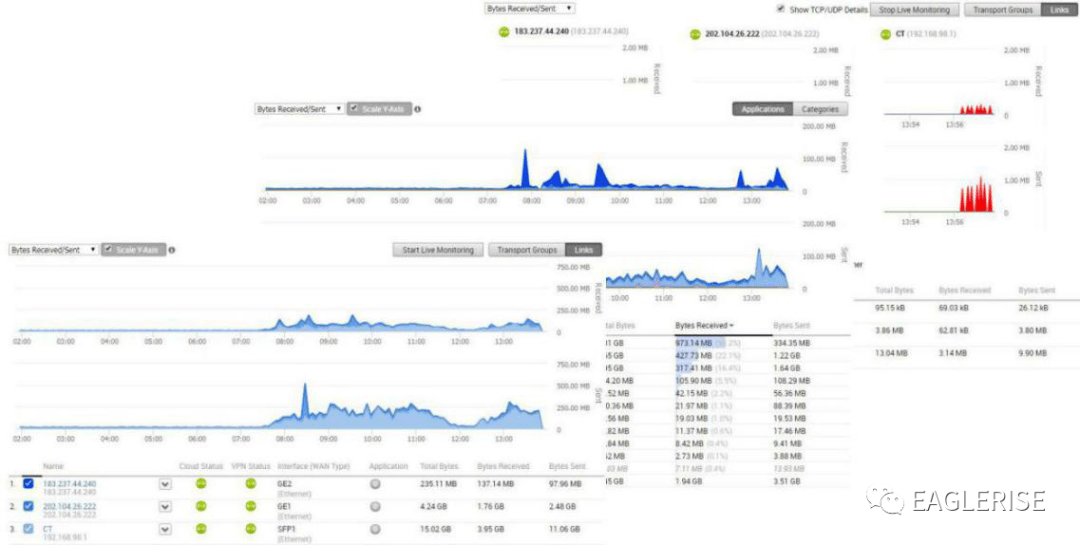Toggle checkbox for link 183.237.44.240 row

tap(28, 484)
